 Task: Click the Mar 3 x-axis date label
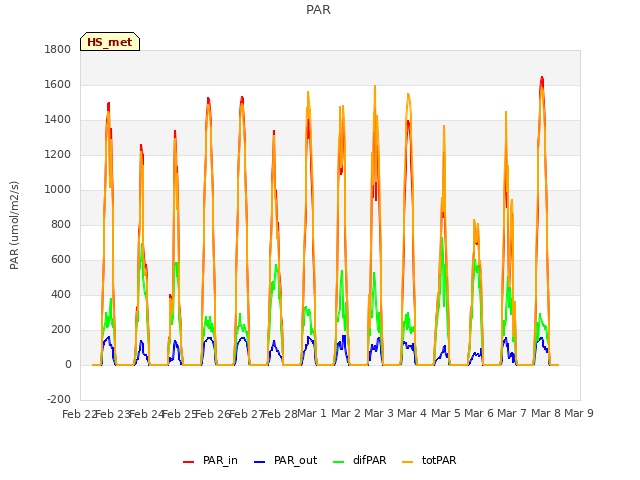pyautogui.click(x=379, y=413)
